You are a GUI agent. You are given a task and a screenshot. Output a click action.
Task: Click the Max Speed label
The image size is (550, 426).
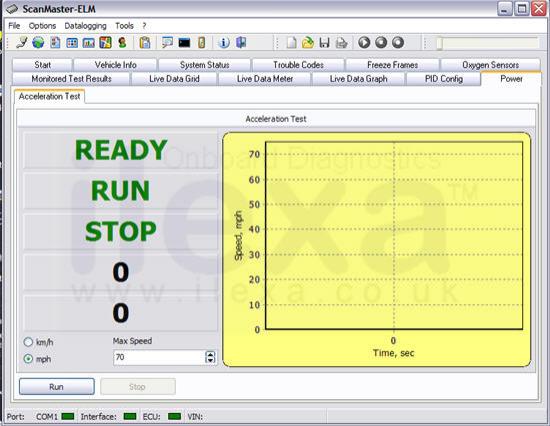pos(132,341)
